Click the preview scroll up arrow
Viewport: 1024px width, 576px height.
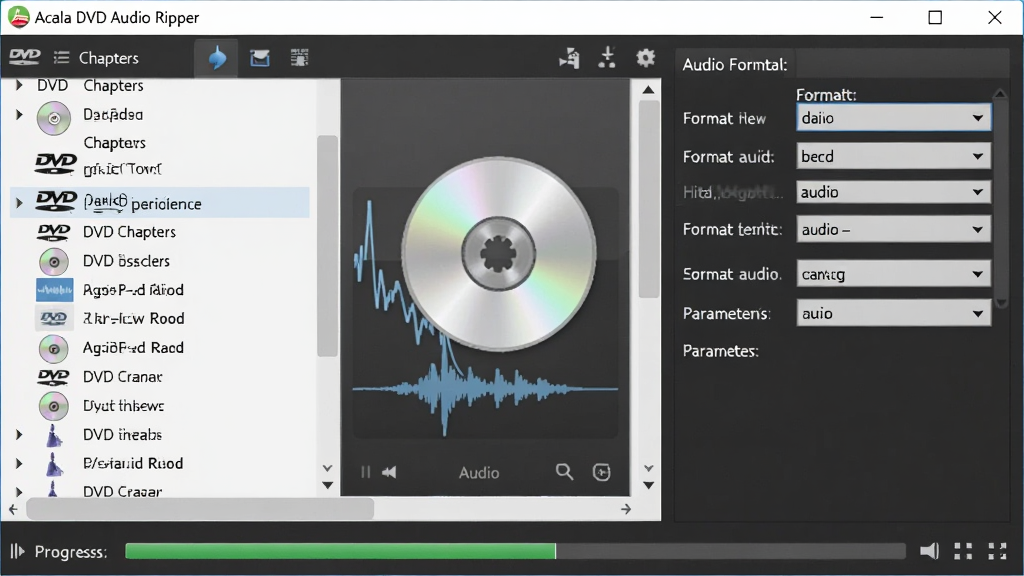coord(648,89)
